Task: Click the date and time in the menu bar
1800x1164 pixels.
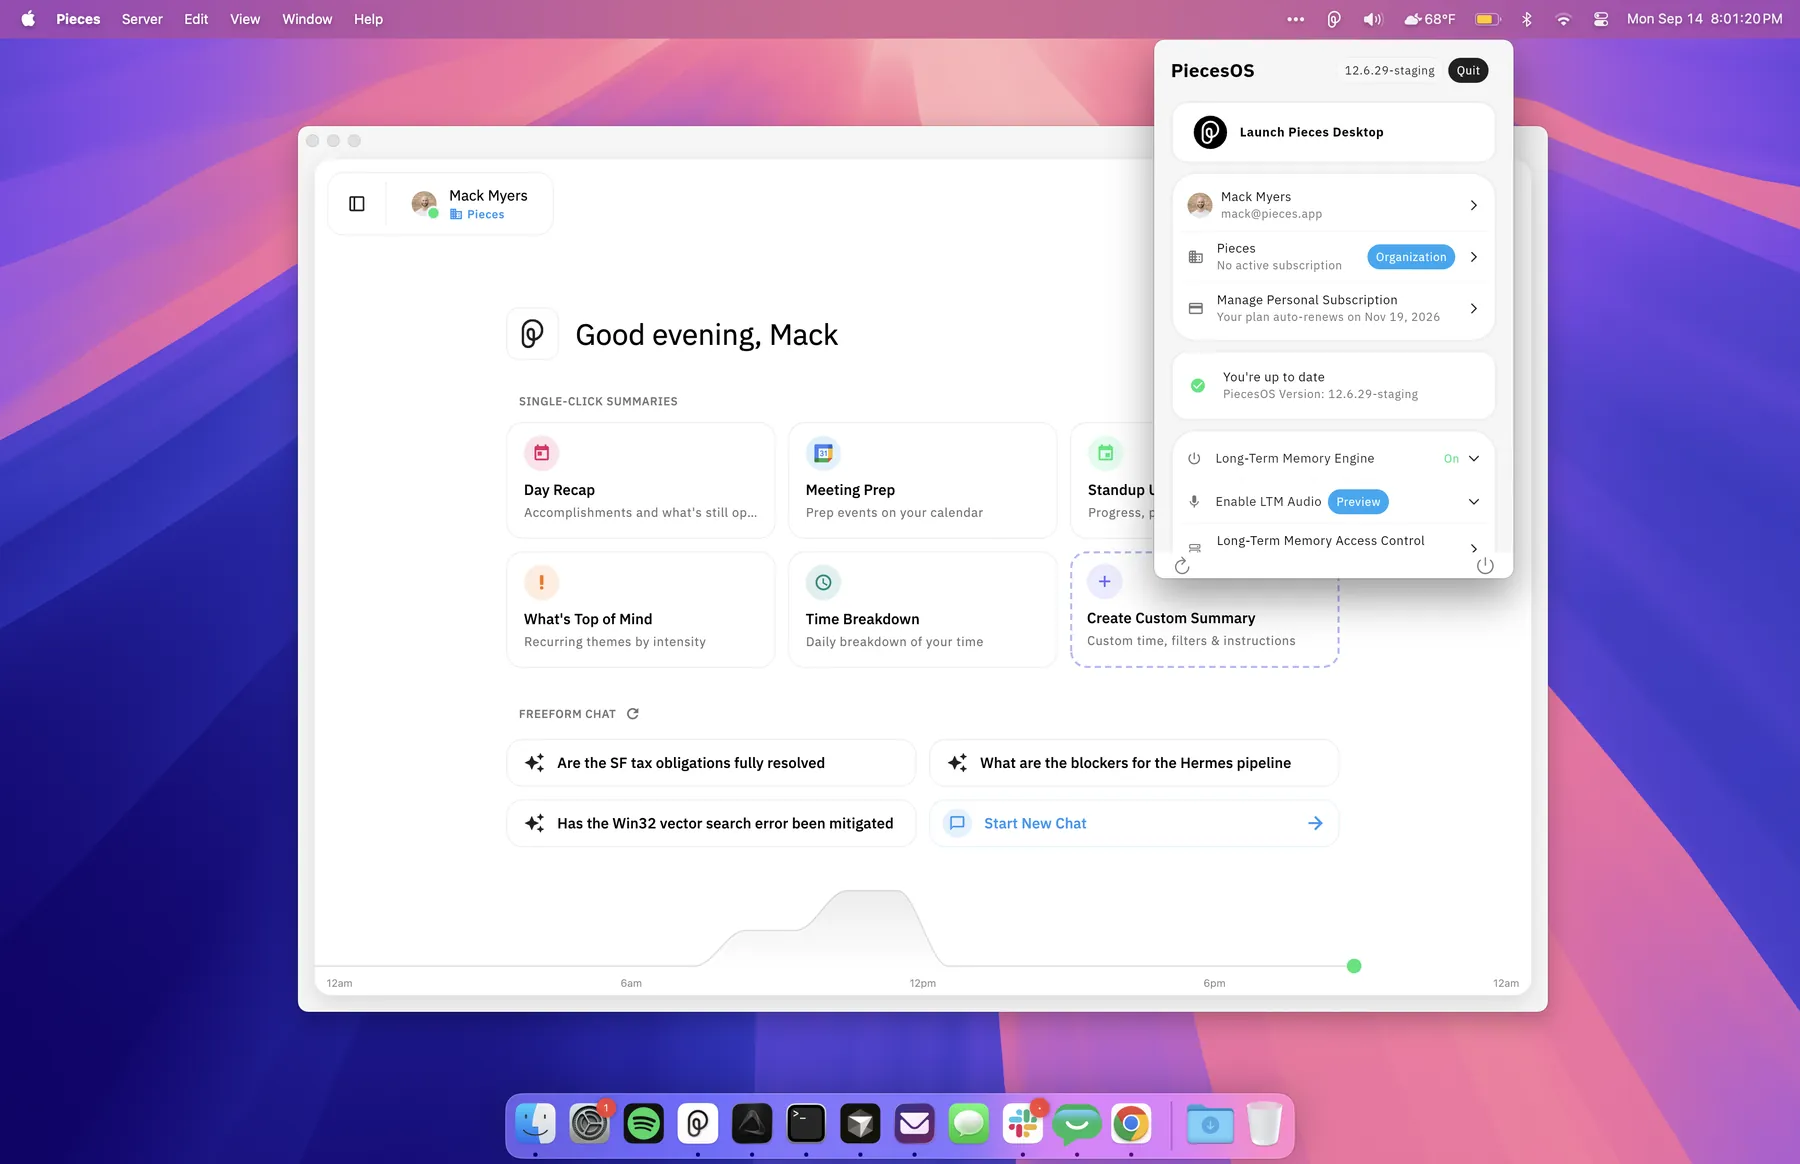Action: 1704,19
